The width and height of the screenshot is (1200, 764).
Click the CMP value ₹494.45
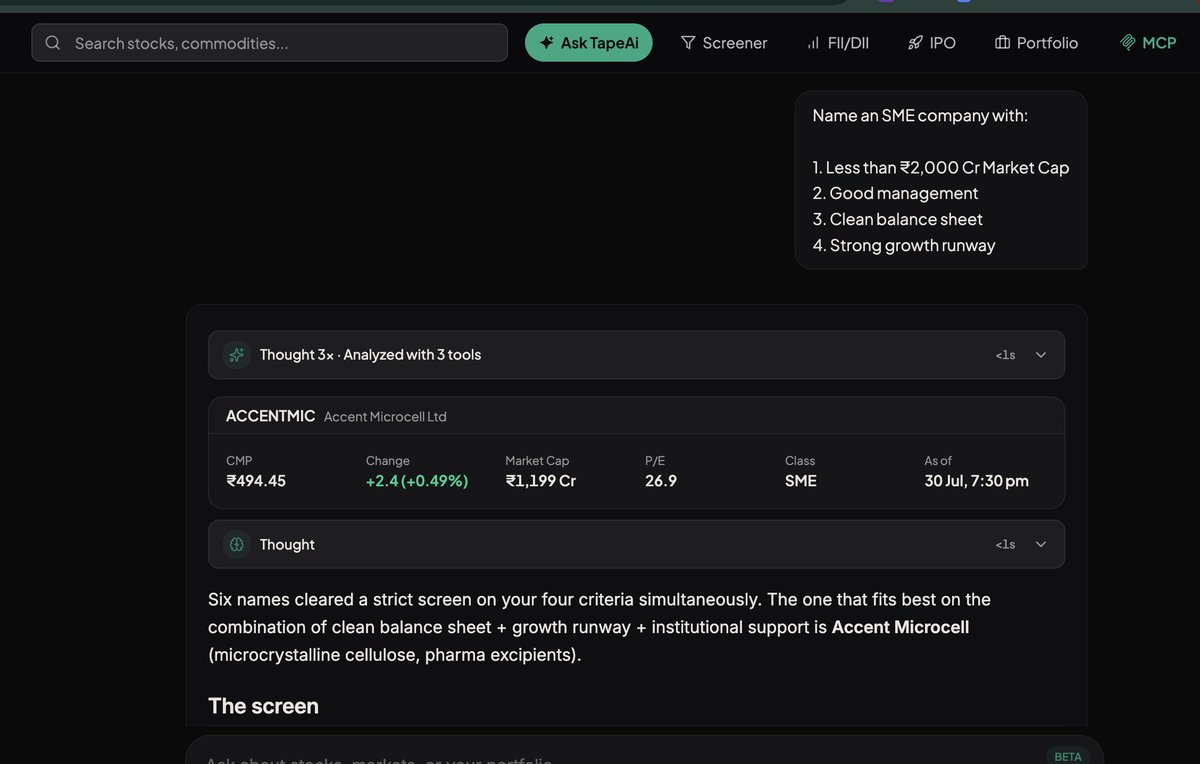pos(256,481)
